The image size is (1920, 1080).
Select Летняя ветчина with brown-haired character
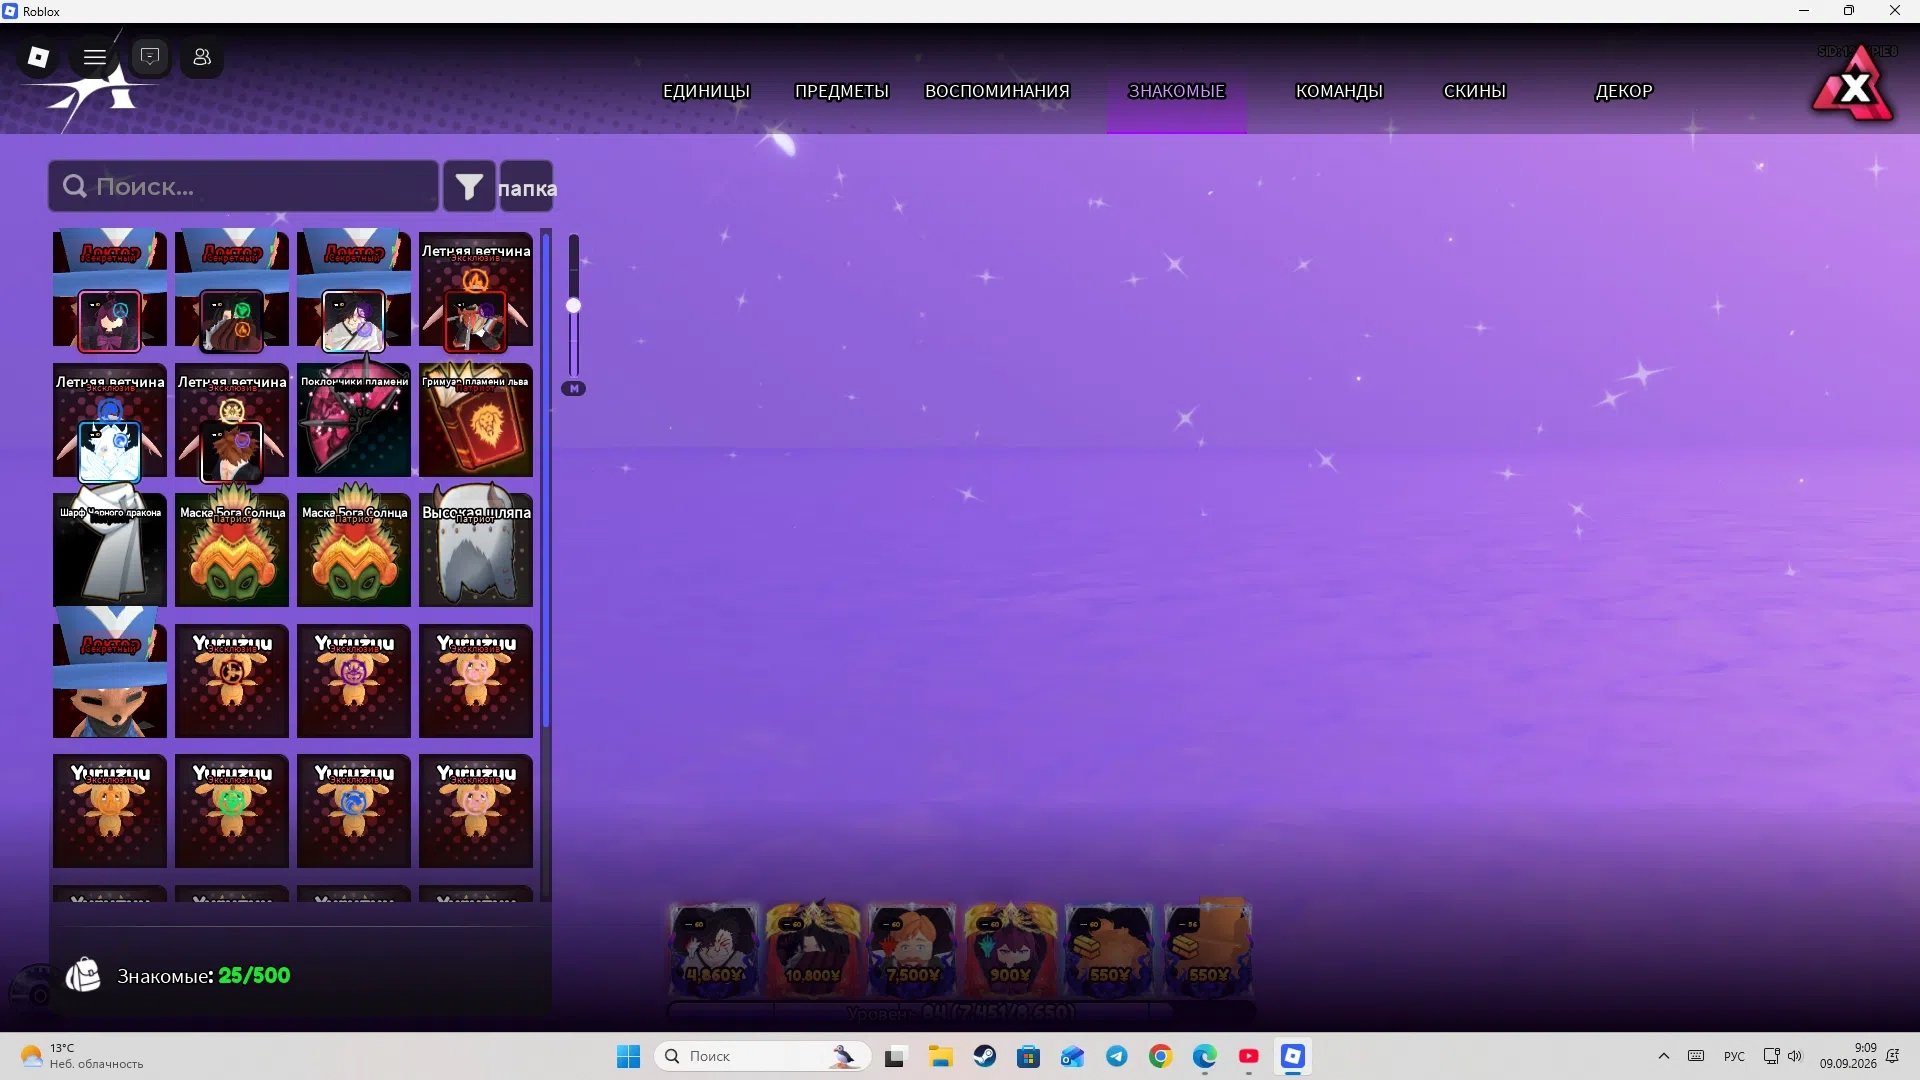[232, 420]
